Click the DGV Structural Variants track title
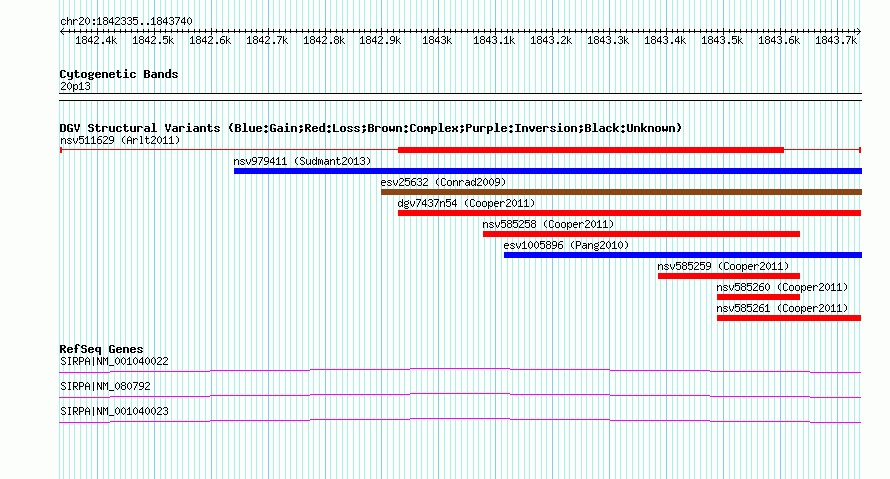Image resolution: width=890 pixels, height=479 pixels. coord(371,128)
